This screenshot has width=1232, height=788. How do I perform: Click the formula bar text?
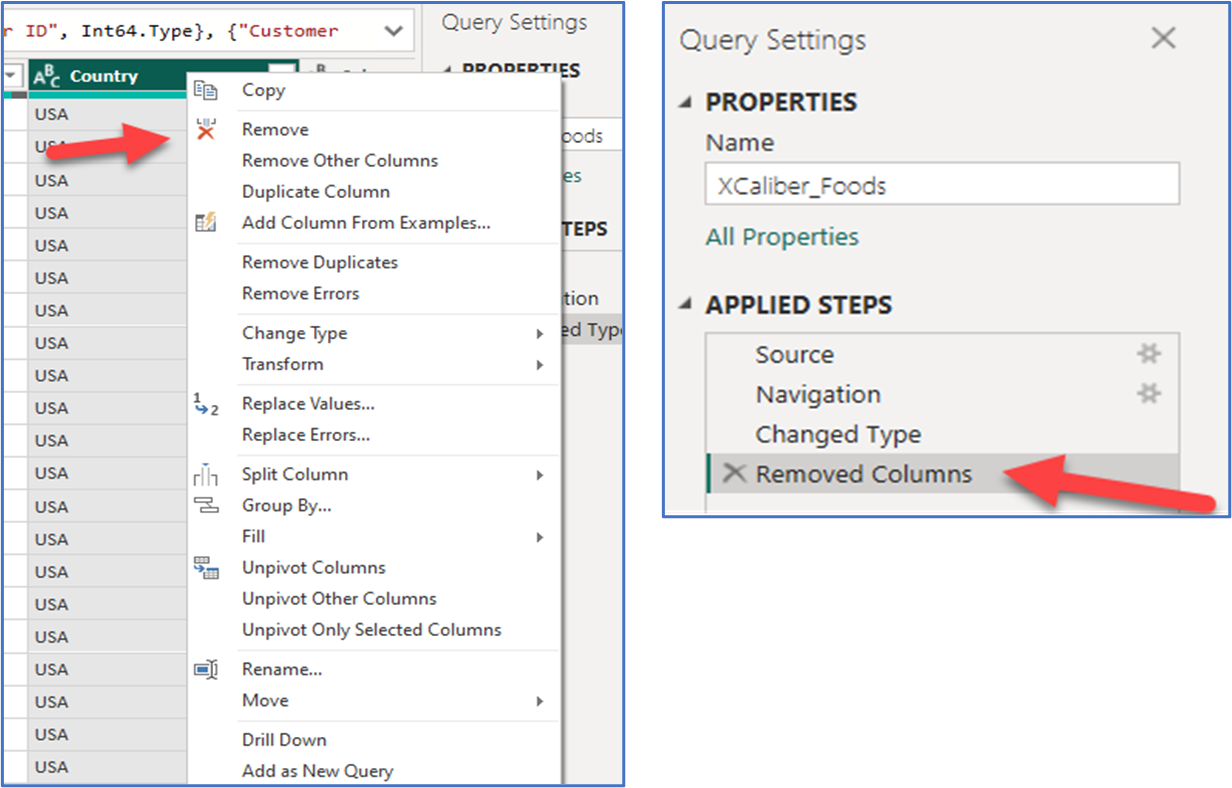pyautogui.click(x=170, y=31)
